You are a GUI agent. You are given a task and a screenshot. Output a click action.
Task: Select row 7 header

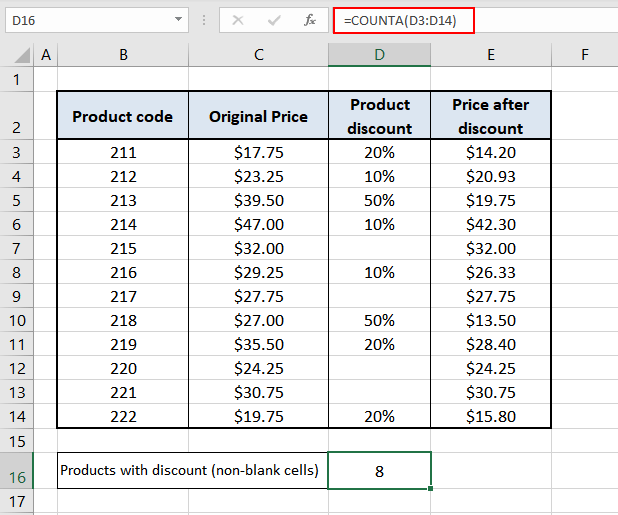(17, 248)
